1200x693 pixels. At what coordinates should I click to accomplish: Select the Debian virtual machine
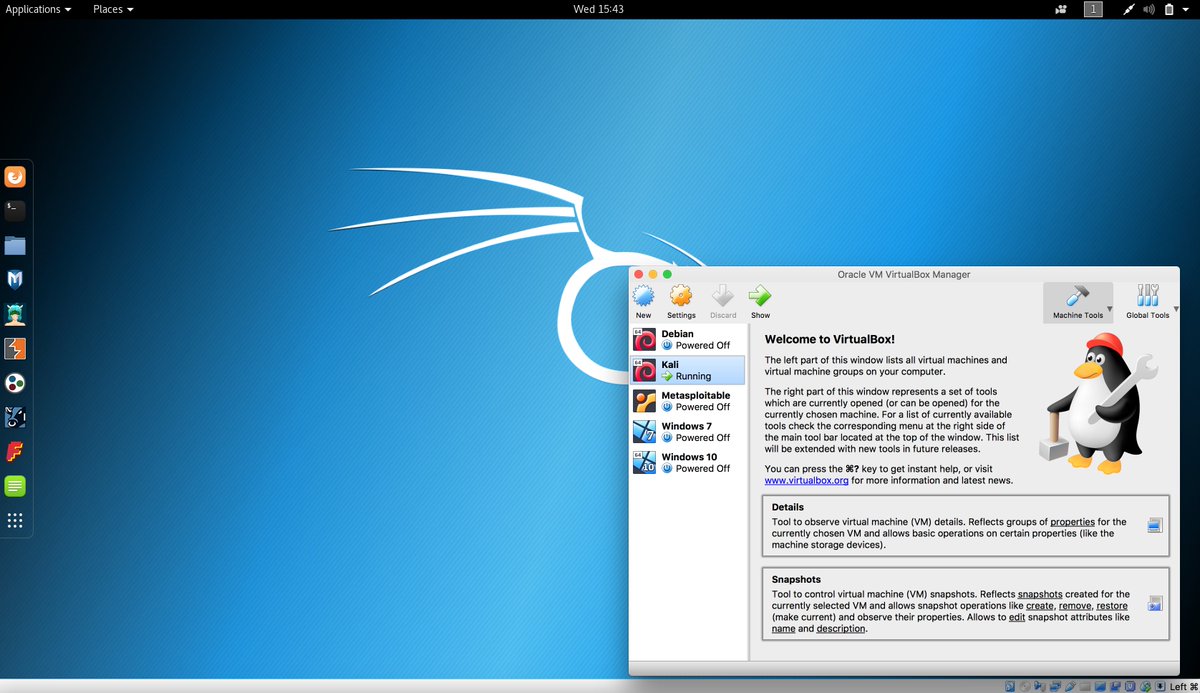click(688, 339)
